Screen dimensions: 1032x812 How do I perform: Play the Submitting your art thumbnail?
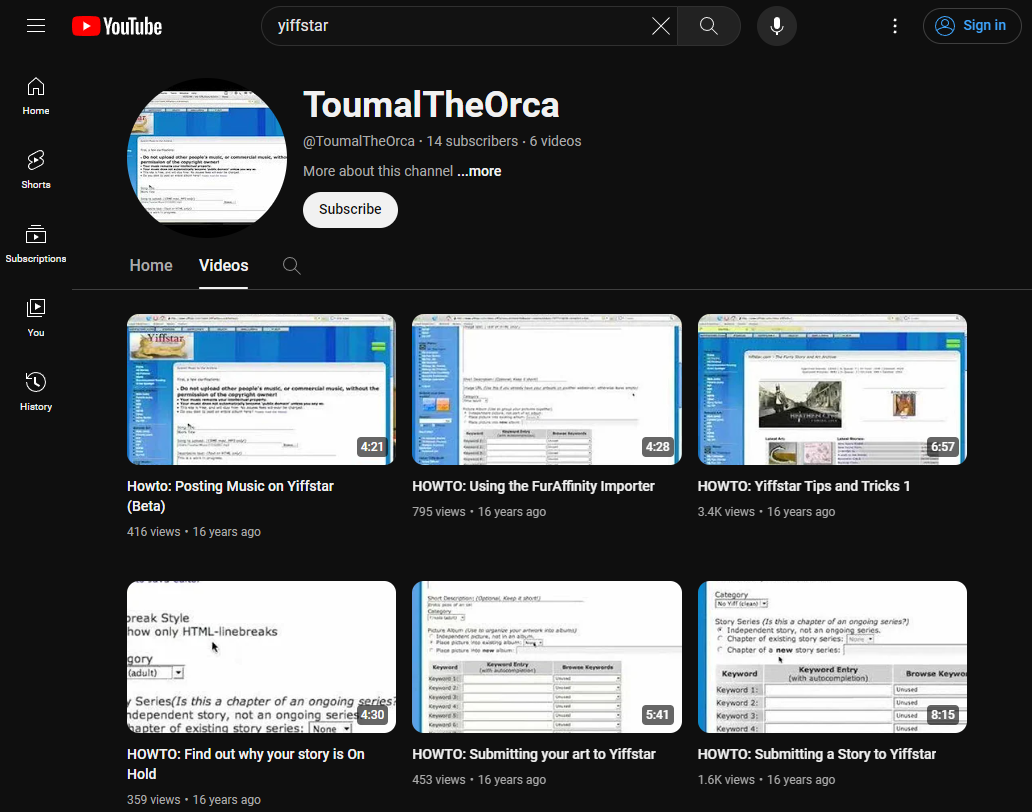point(547,657)
